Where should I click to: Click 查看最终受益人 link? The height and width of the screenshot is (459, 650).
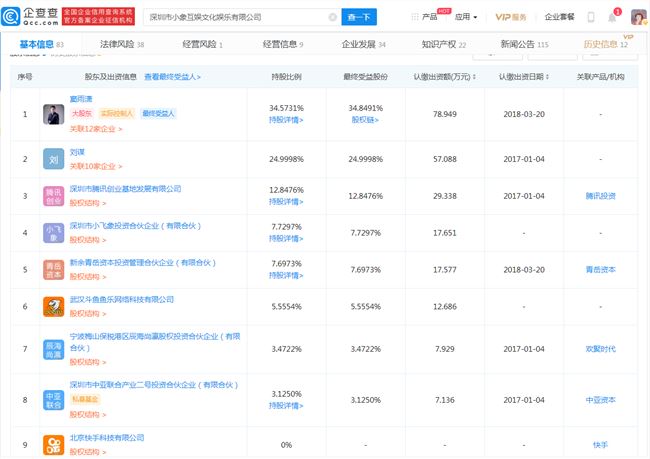[172, 77]
